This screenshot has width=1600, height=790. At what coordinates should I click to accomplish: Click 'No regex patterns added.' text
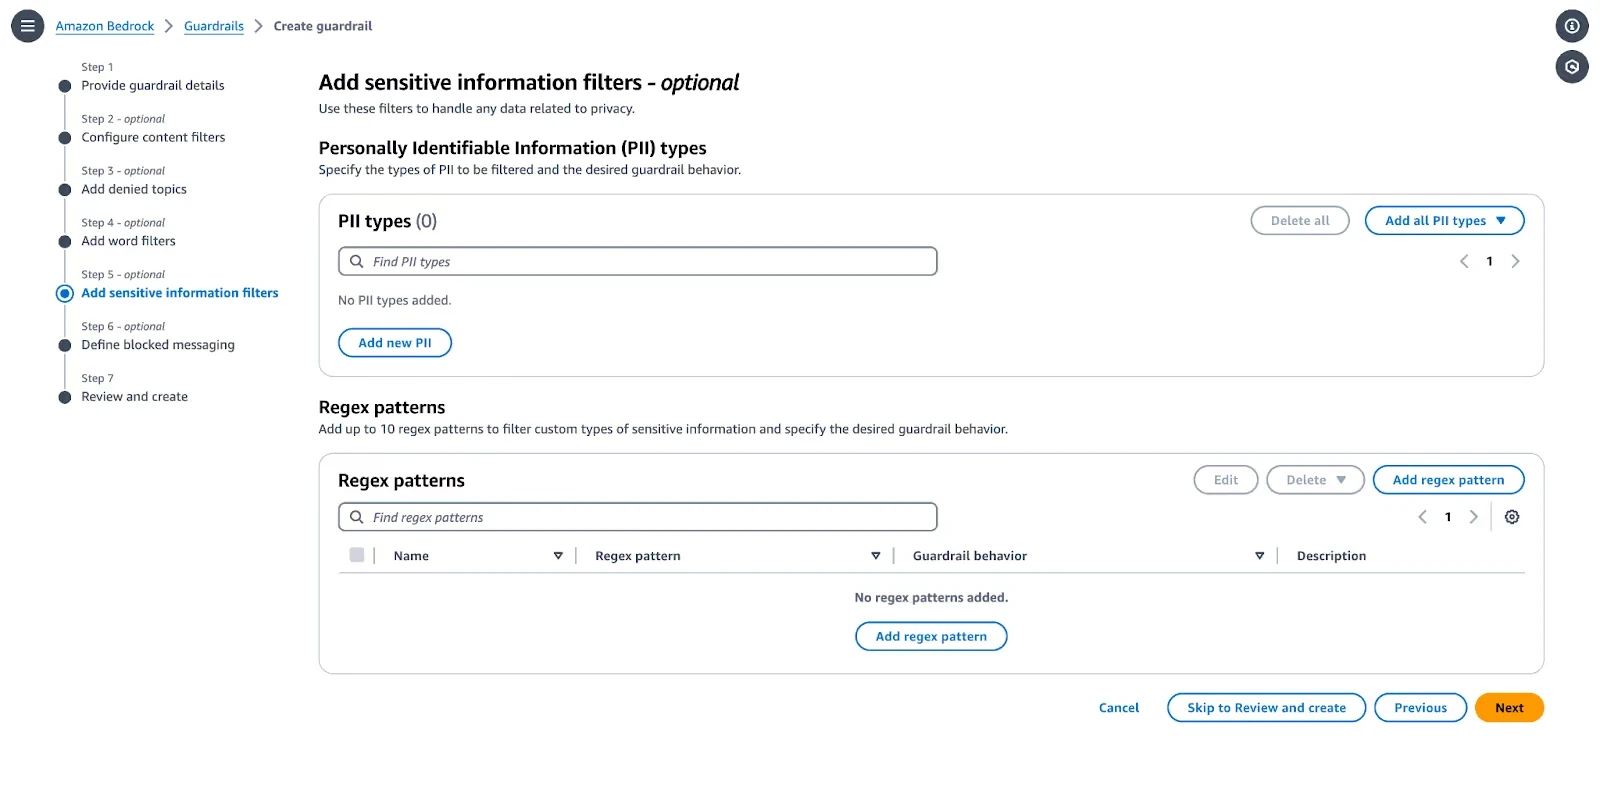point(931,597)
